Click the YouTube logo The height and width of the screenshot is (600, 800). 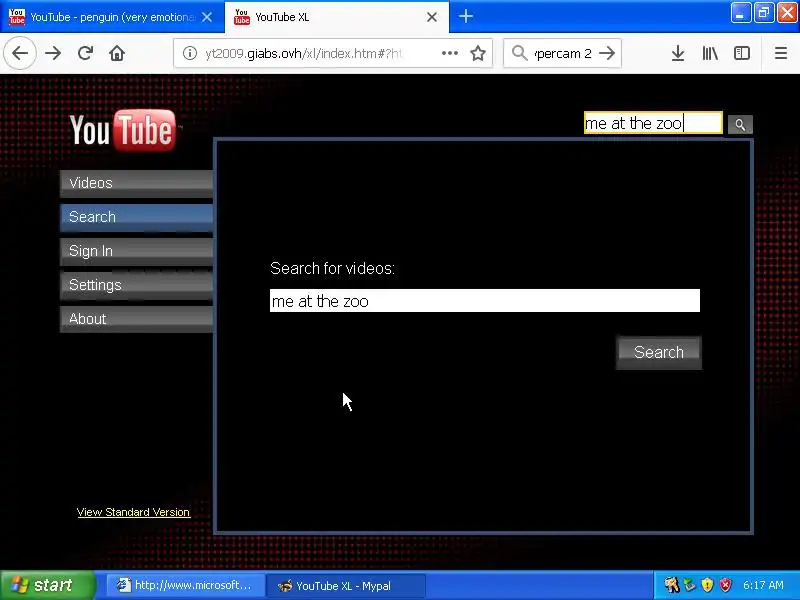123,131
